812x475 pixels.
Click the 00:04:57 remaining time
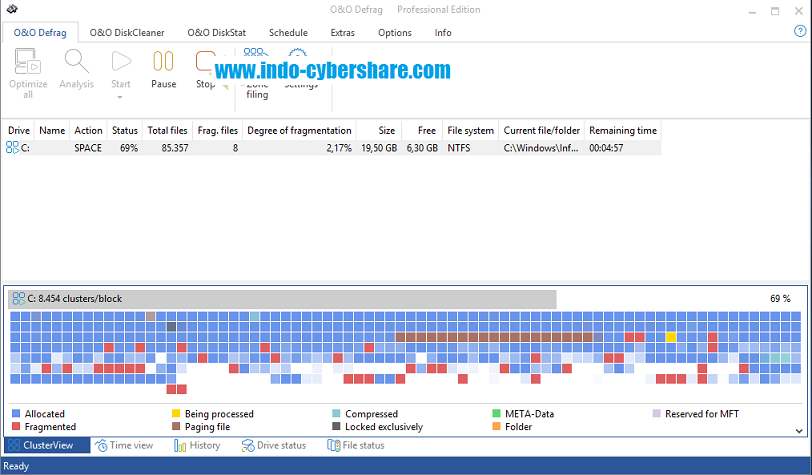[x=606, y=148]
